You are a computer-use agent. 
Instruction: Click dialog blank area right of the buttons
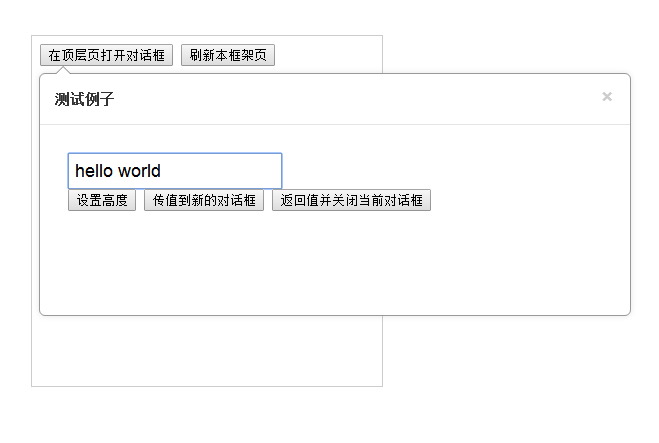tap(530, 201)
